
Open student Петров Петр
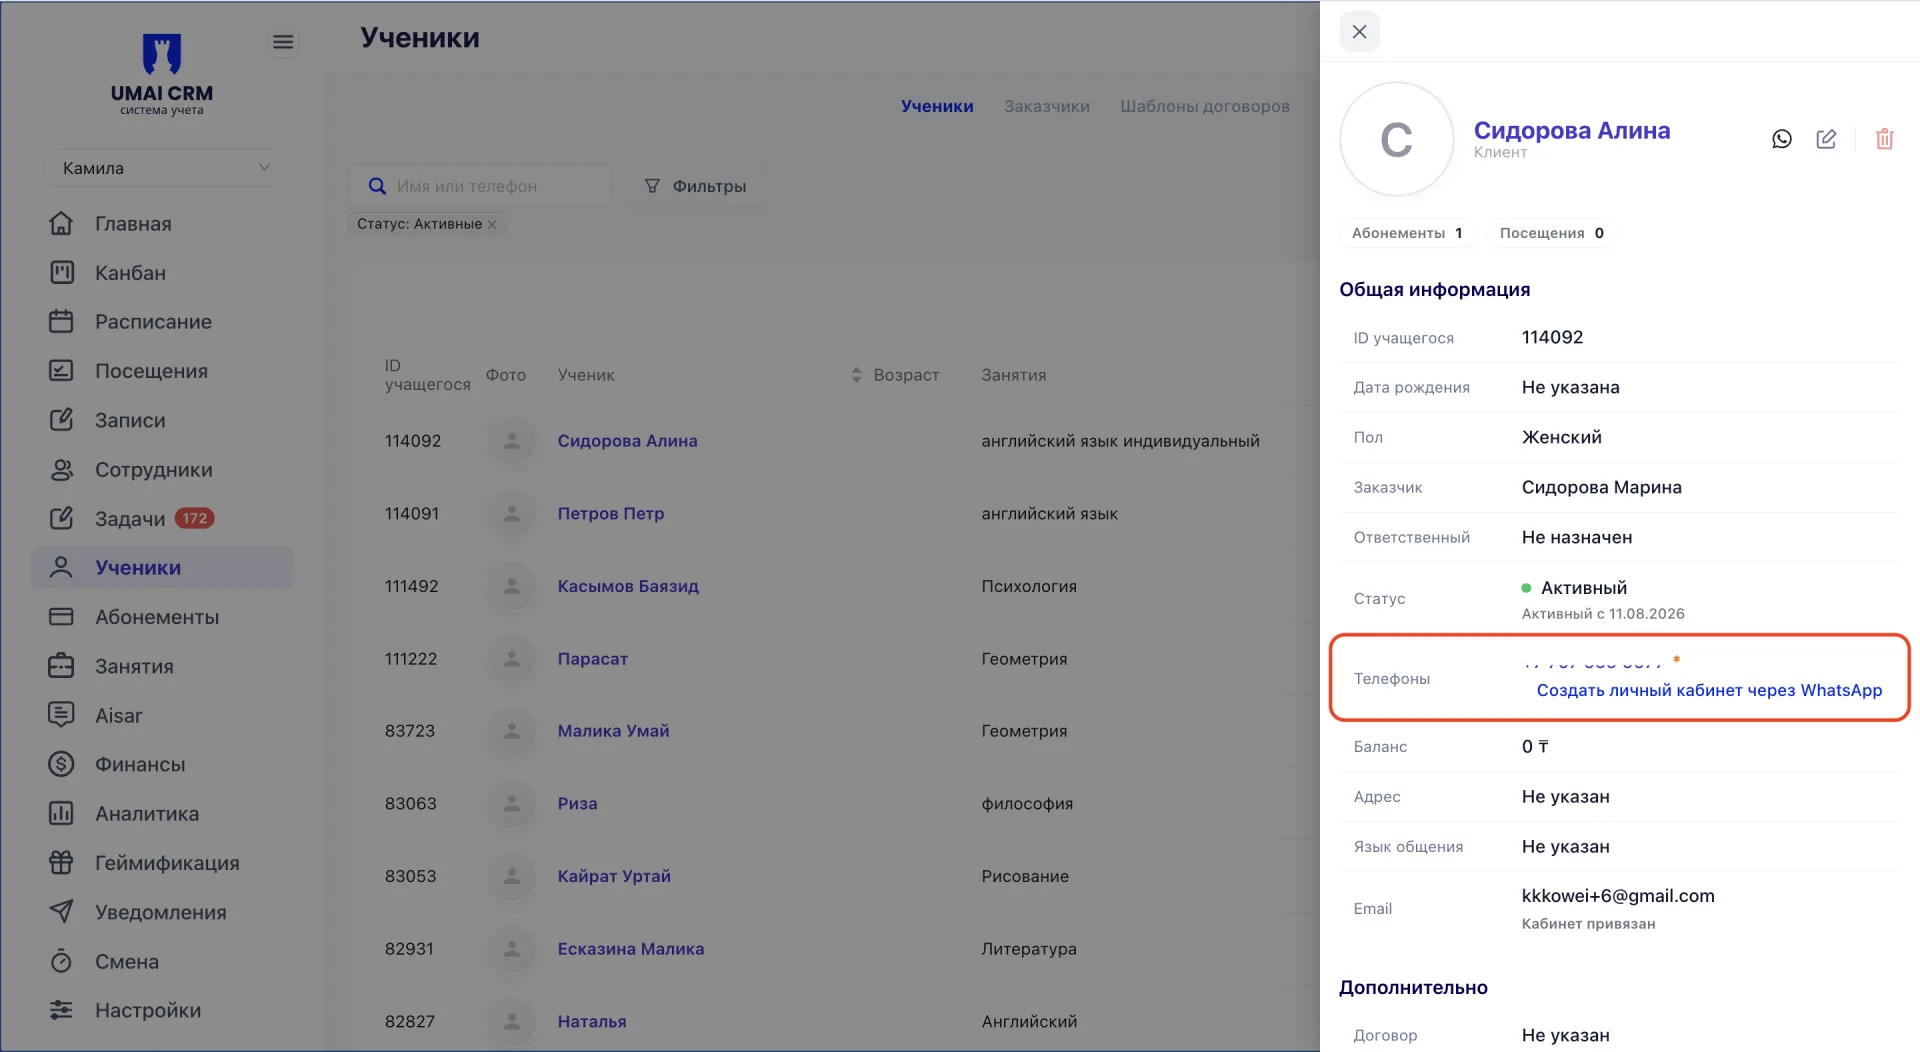click(x=611, y=514)
